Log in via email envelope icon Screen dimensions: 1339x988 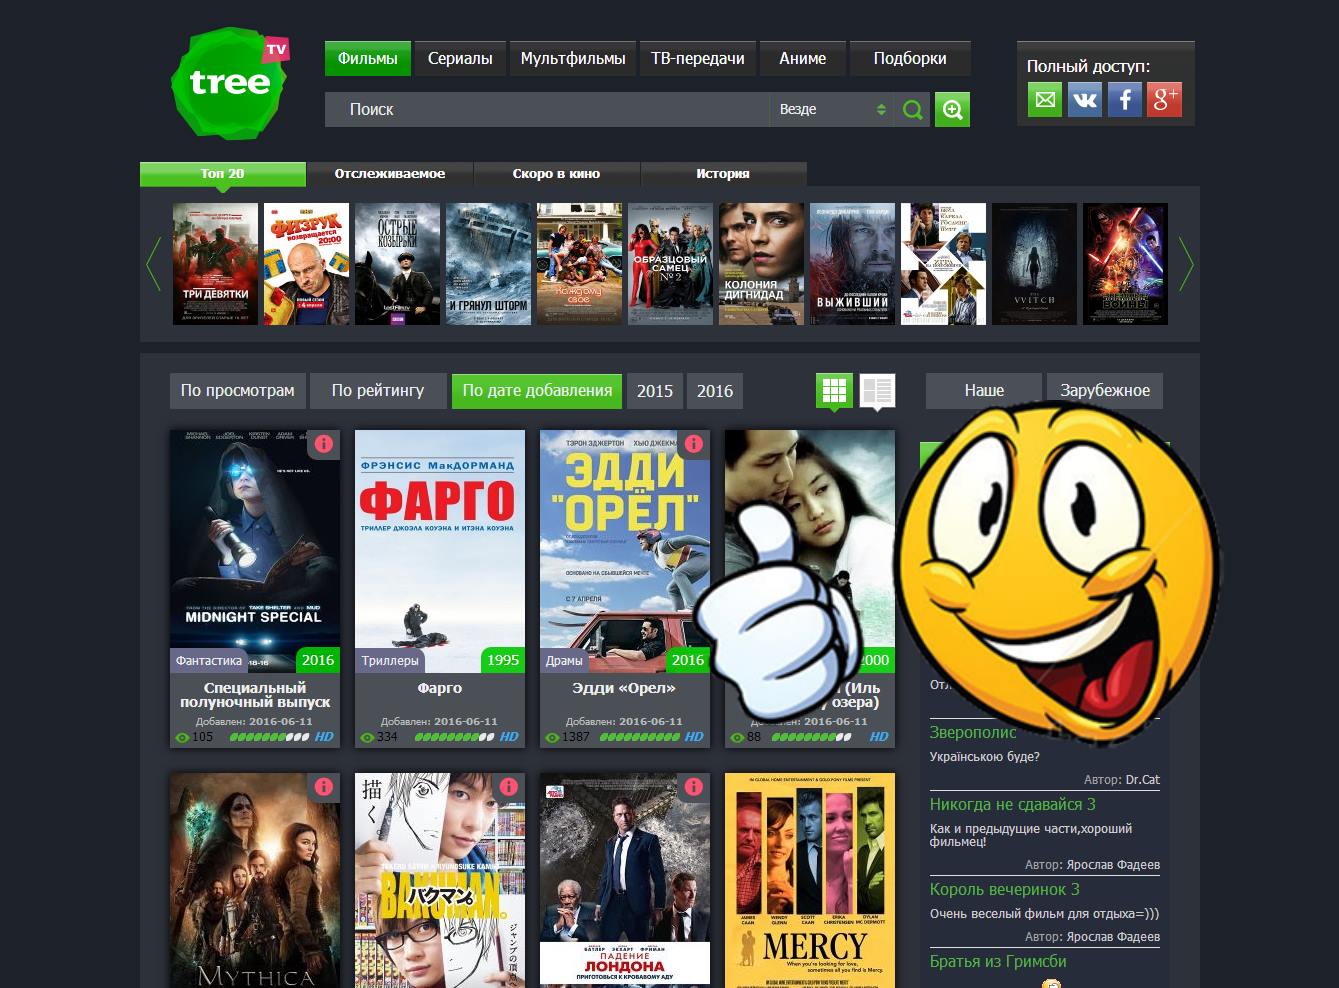(x=1045, y=100)
